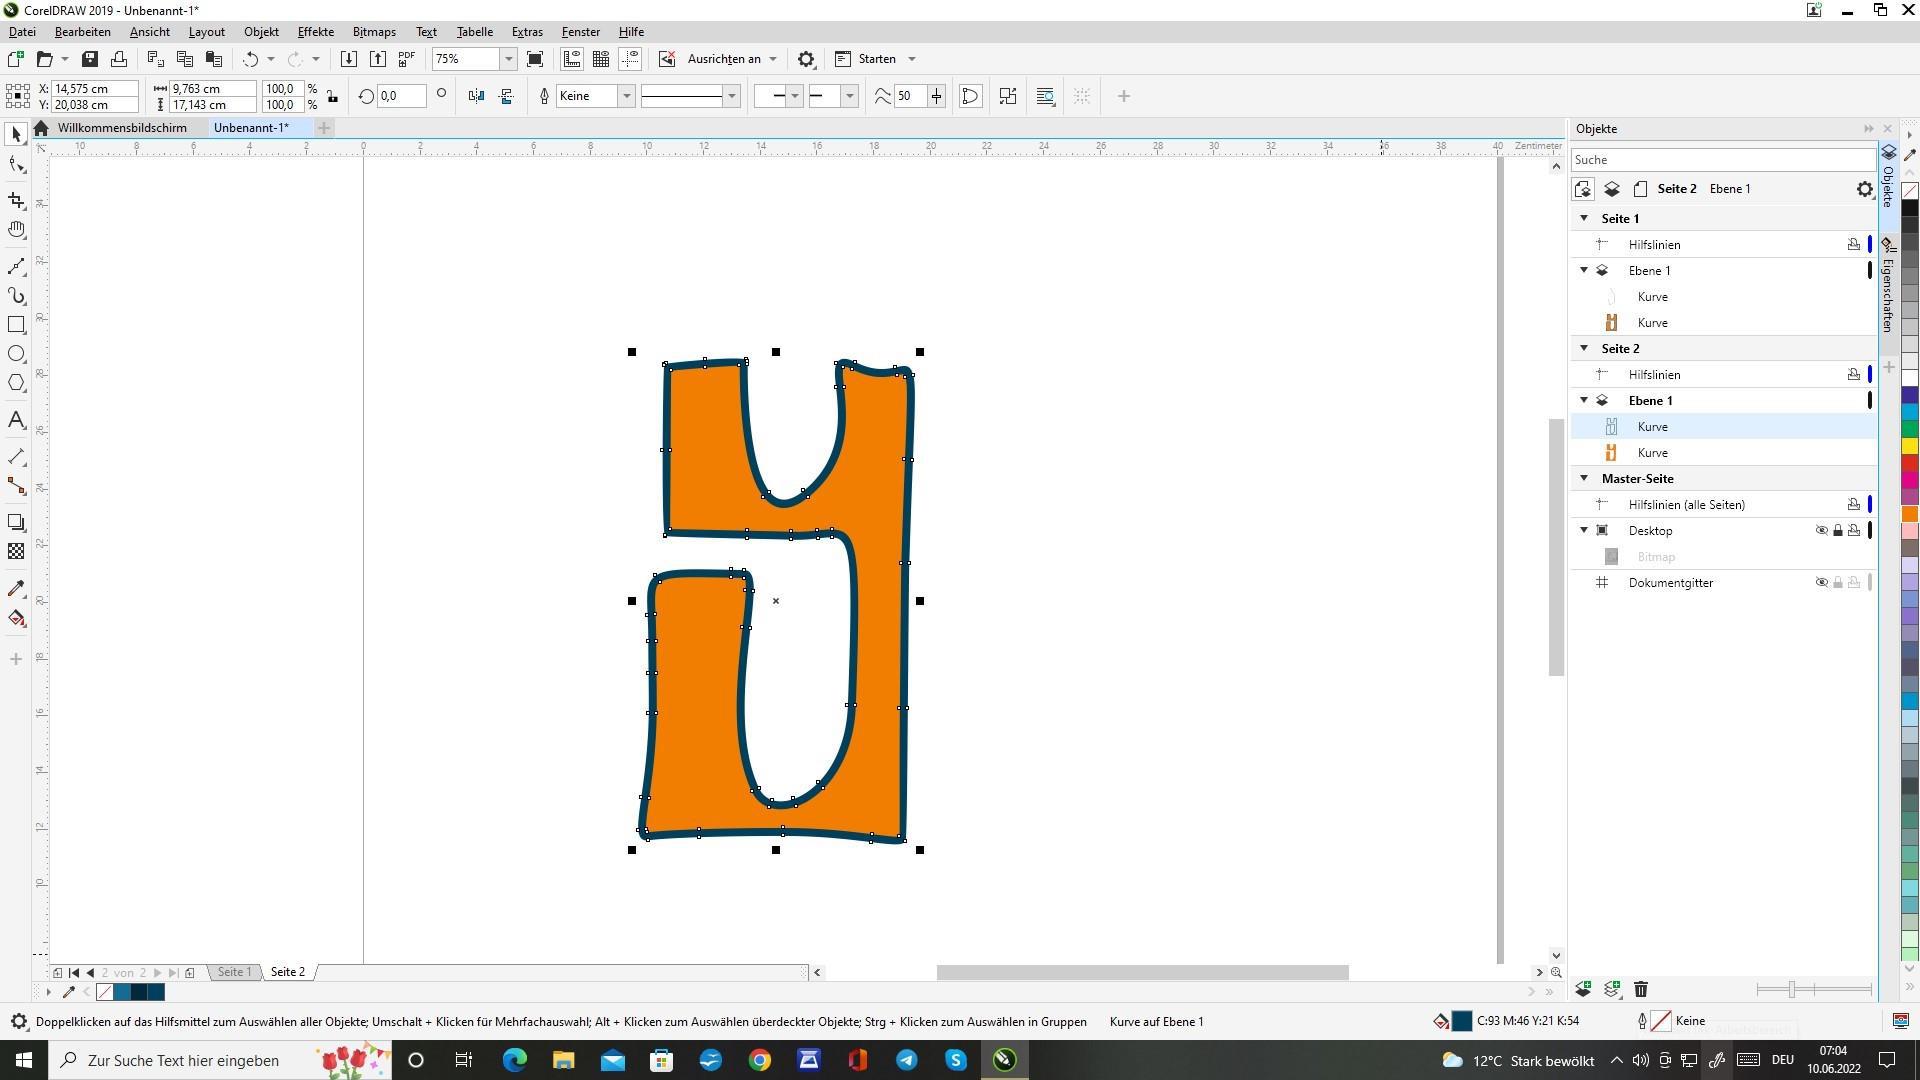Viewport: 1920px width, 1080px height.
Task: Toggle lock ratio padlock icon
Action: [333, 96]
